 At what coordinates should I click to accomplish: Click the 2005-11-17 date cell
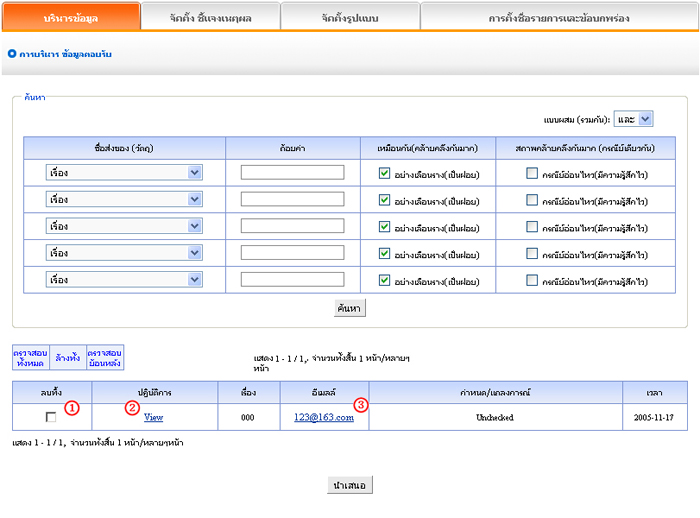click(654, 417)
